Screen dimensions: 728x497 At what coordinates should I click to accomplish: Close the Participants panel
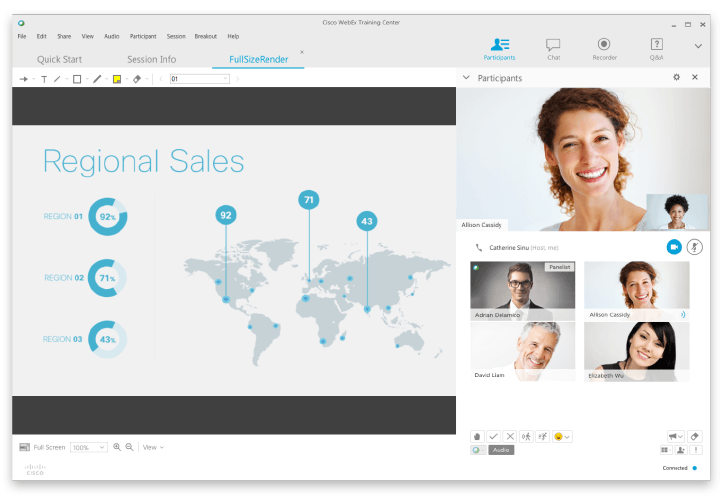(x=695, y=77)
